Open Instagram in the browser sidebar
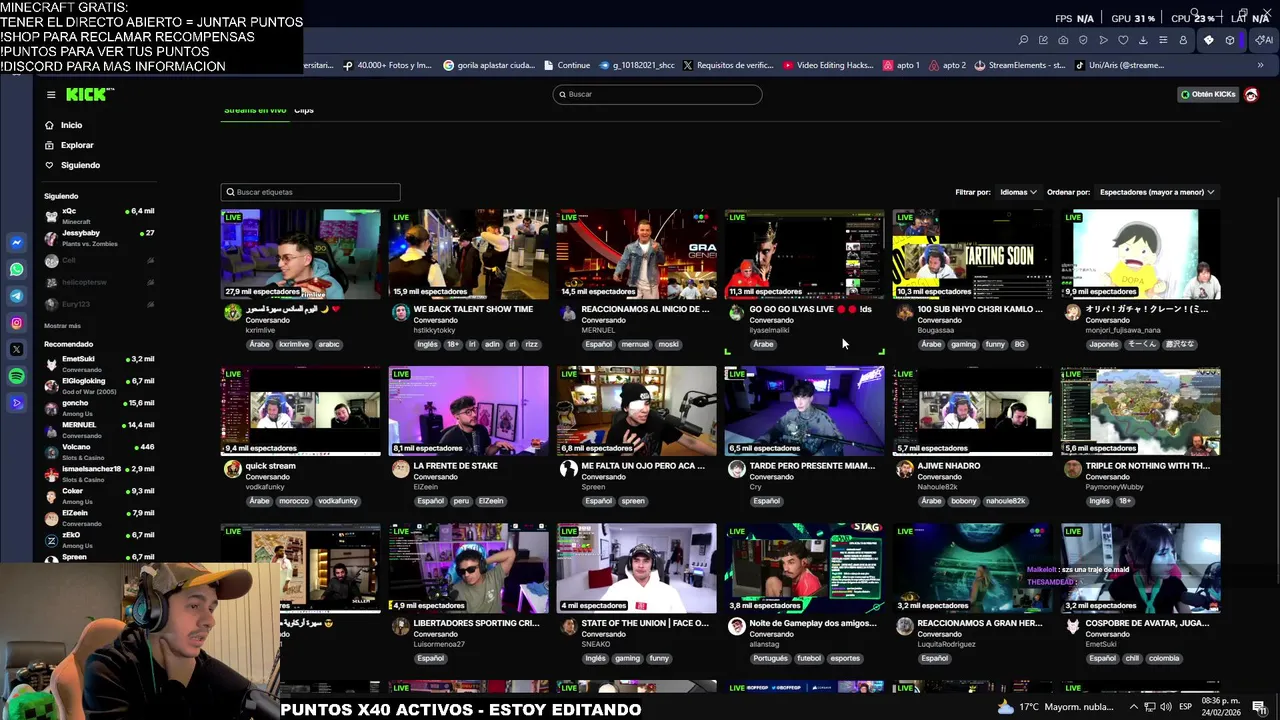This screenshot has width=1280, height=720. [16, 323]
